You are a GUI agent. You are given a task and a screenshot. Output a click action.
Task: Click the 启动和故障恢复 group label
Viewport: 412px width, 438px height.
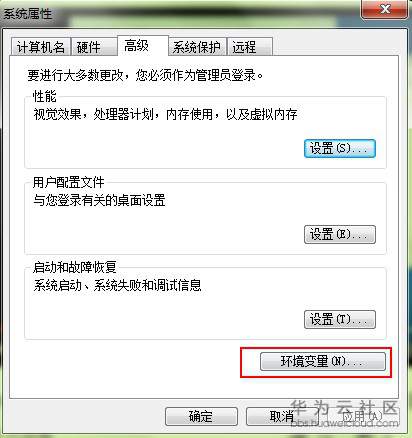(74, 267)
